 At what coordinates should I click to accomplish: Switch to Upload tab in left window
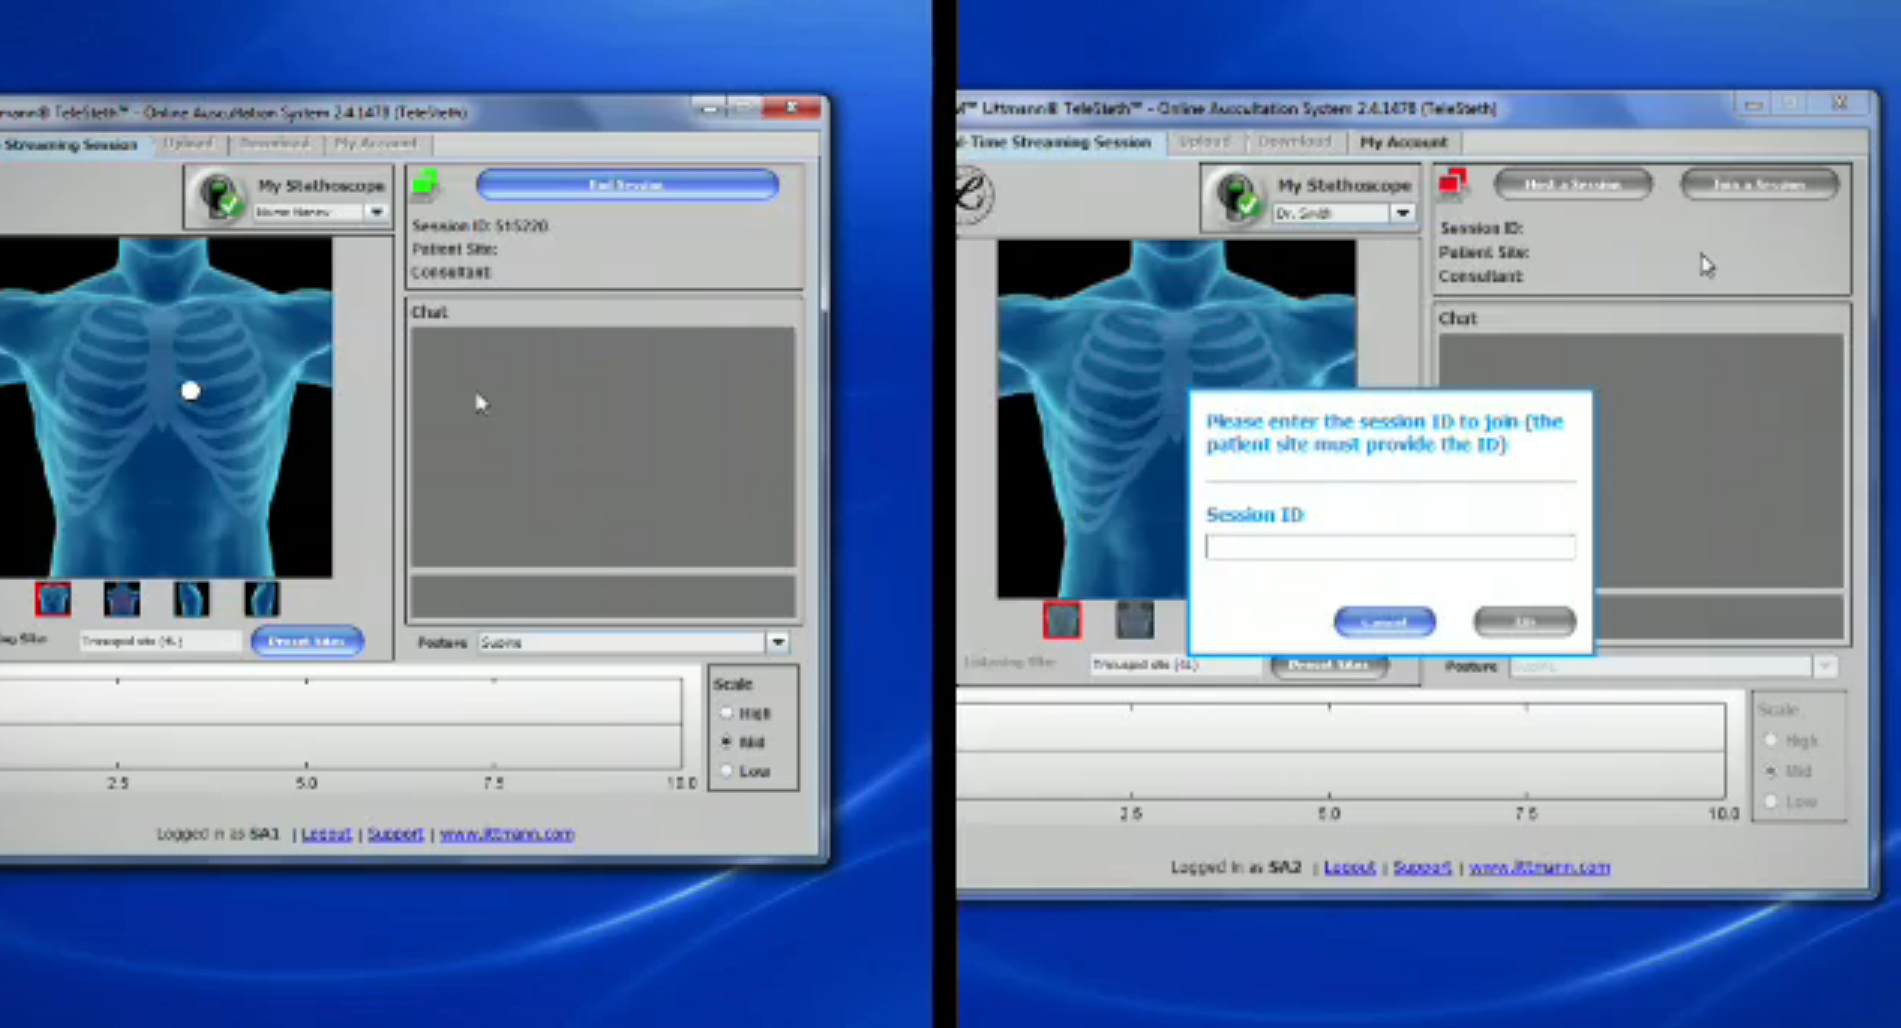coord(189,144)
